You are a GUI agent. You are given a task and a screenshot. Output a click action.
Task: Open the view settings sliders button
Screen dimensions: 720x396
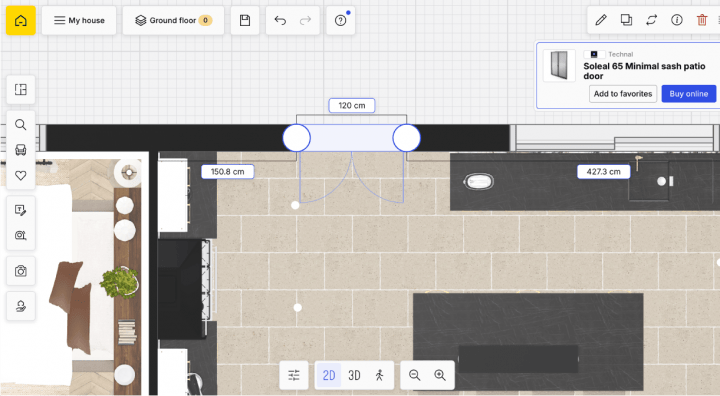[294, 375]
